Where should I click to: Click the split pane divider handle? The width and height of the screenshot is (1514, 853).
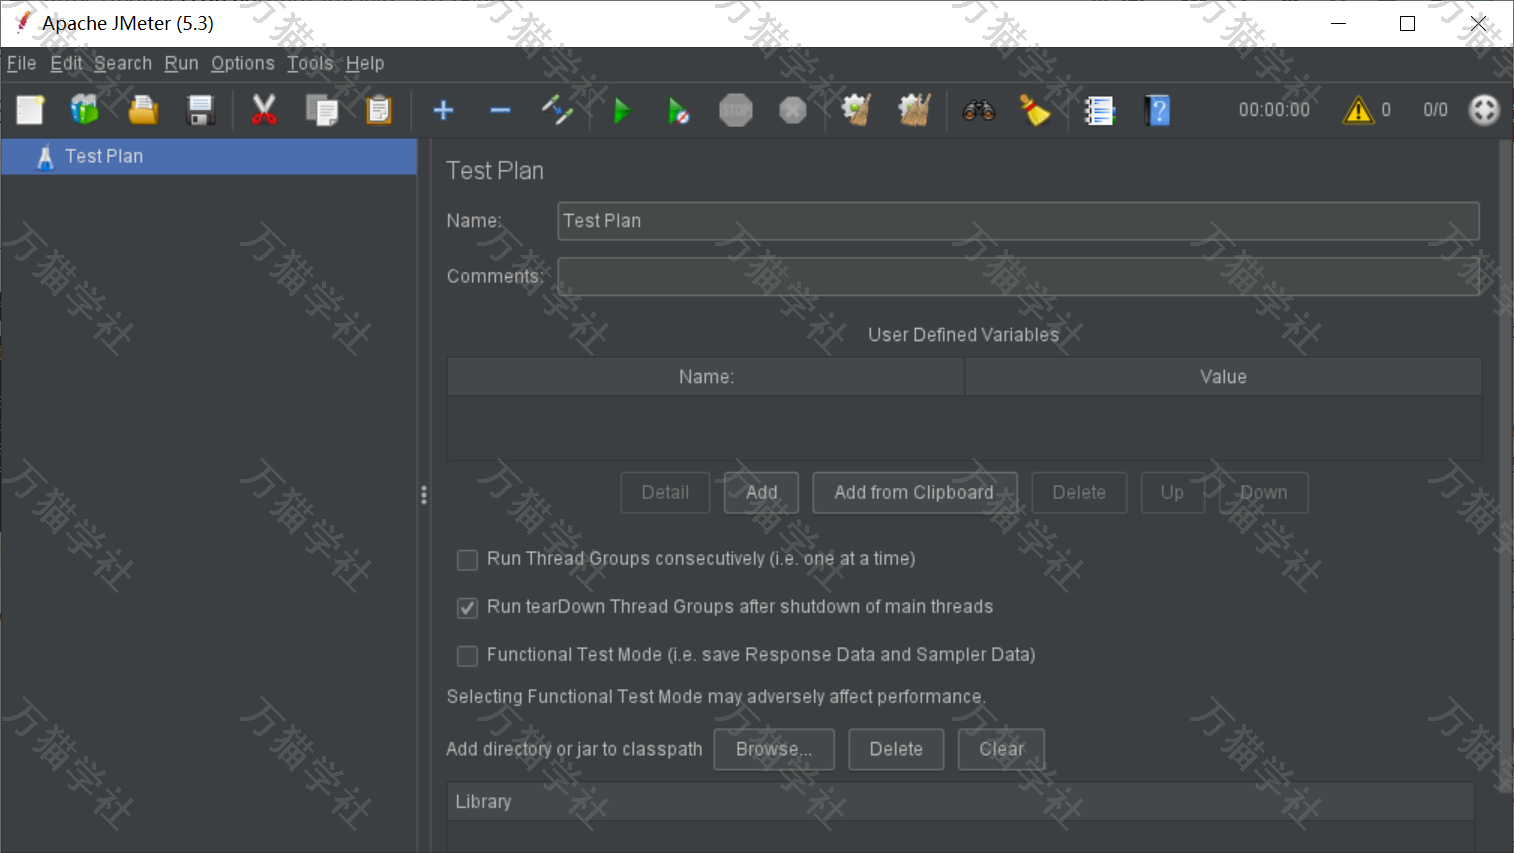(424, 495)
